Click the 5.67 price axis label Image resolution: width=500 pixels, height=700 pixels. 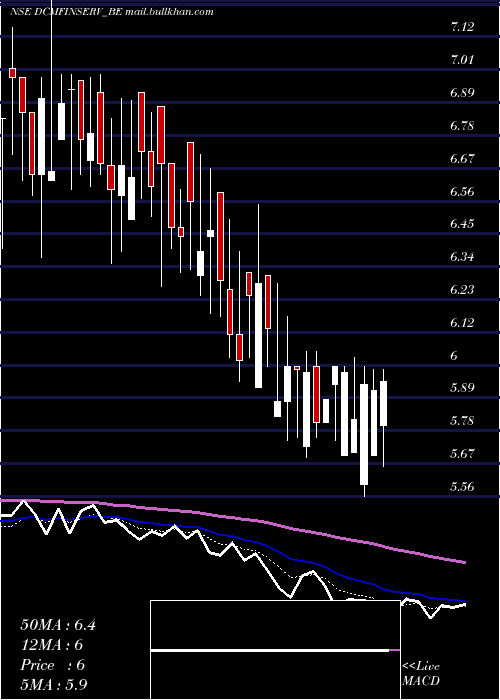coord(462,454)
